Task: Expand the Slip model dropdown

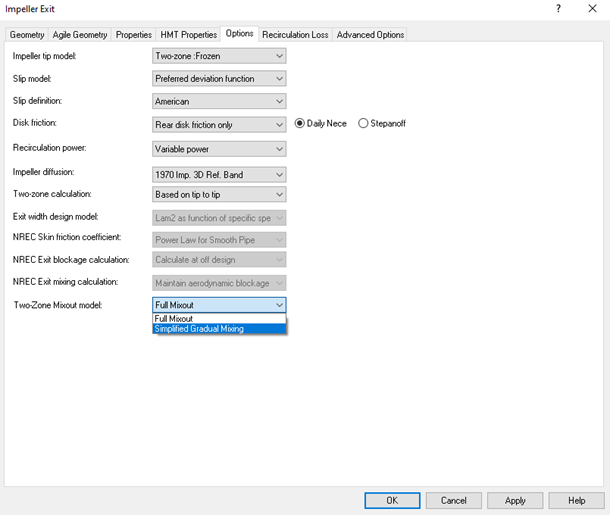Action: click(219, 79)
